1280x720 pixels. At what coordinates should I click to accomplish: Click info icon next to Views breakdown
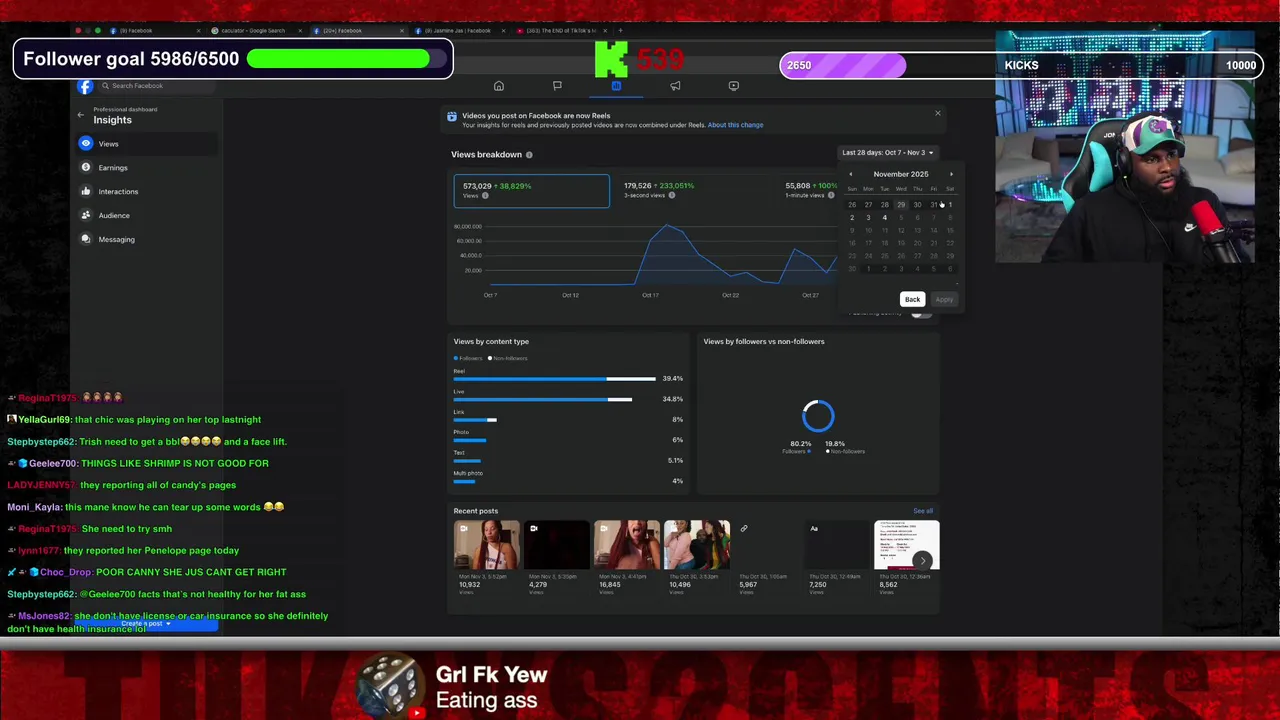529,155
